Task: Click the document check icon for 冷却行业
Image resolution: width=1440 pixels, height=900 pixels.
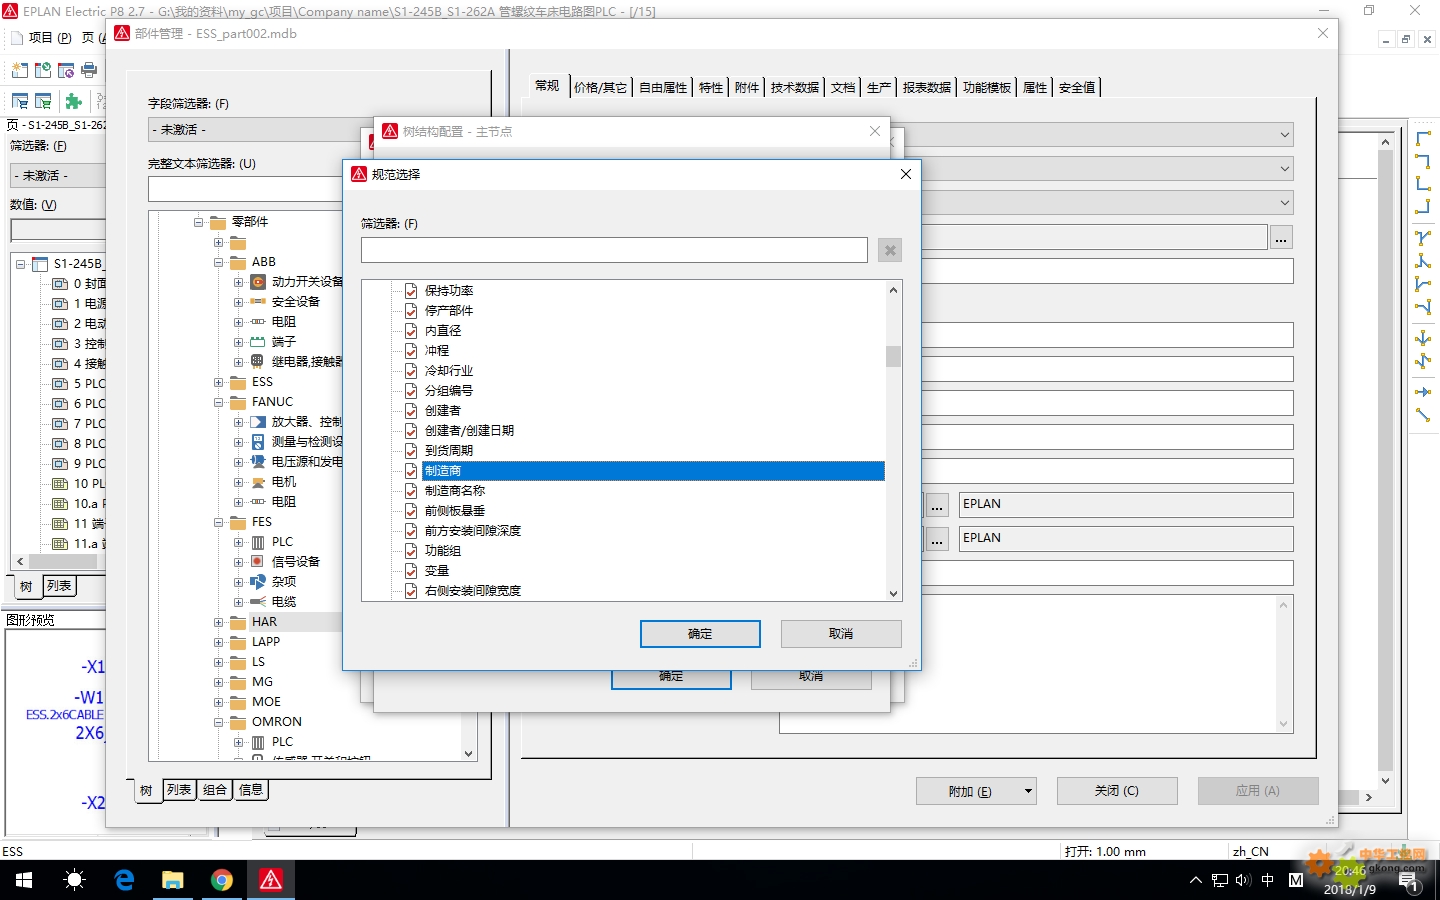Action: click(x=411, y=371)
